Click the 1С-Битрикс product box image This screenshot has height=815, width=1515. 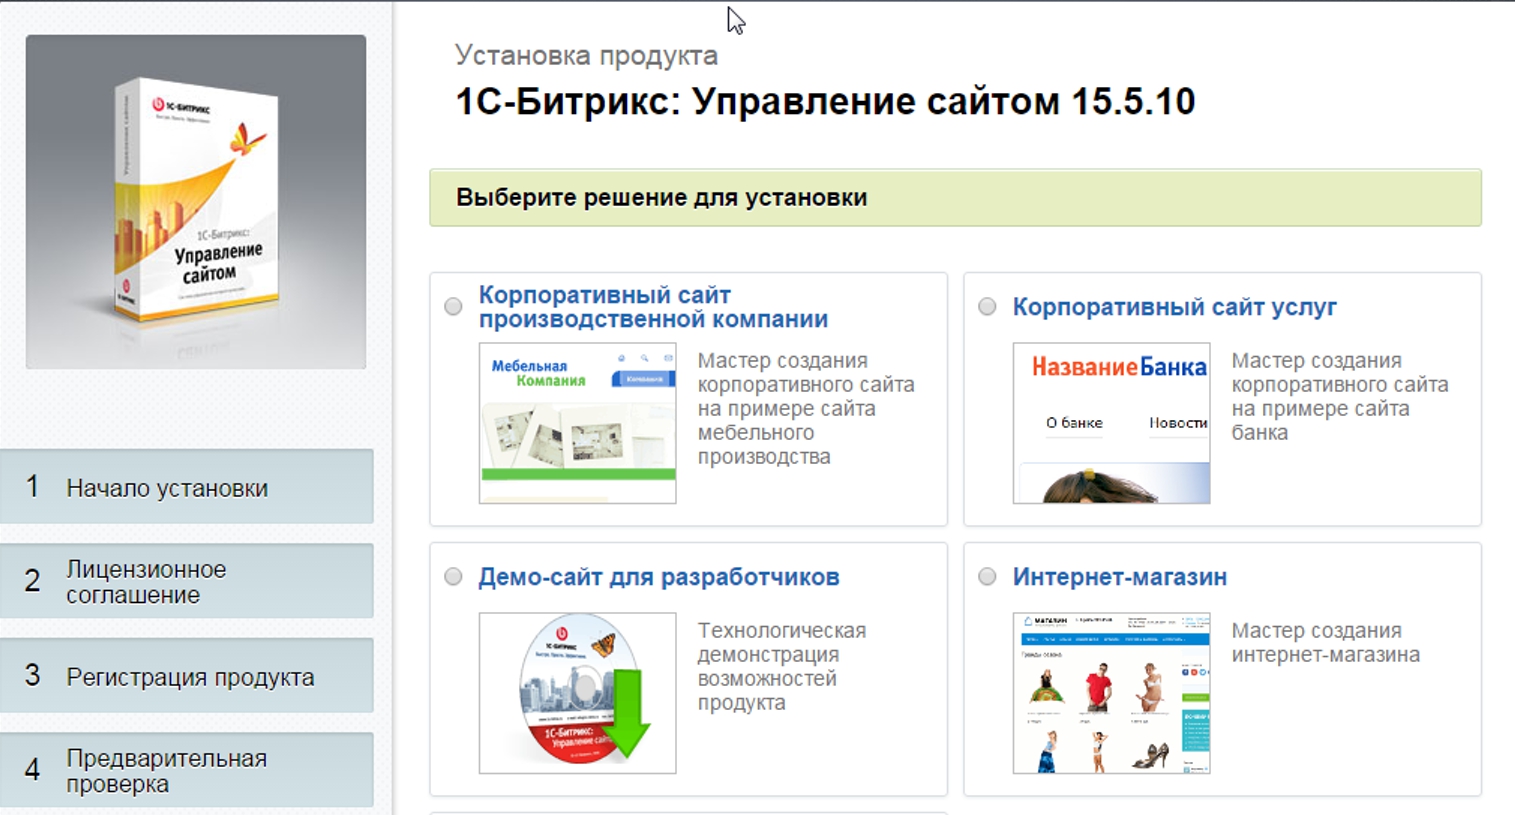pos(196,202)
